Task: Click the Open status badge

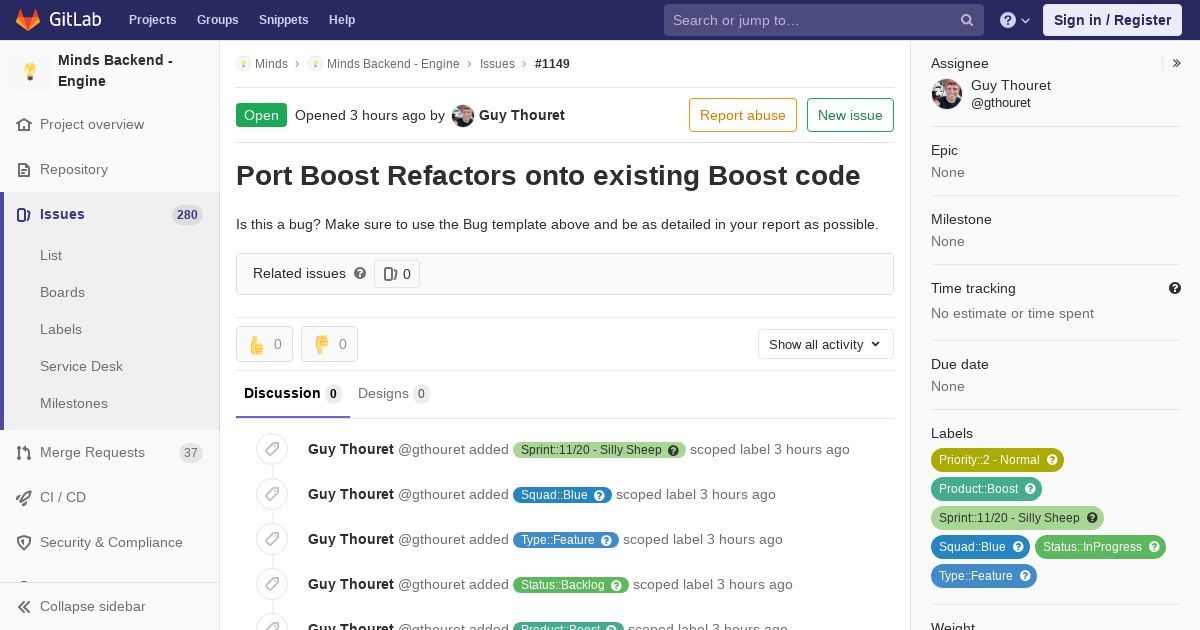Action: 261,115
